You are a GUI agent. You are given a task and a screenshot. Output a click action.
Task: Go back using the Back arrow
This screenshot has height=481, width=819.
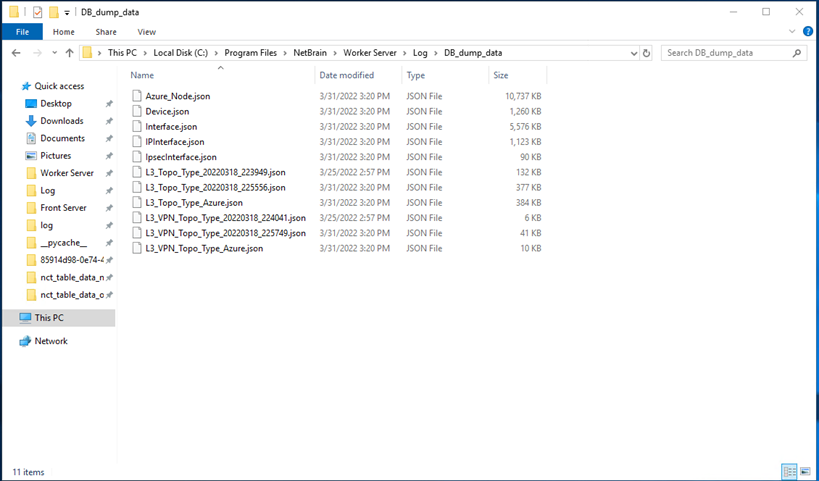click(x=15, y=53)
